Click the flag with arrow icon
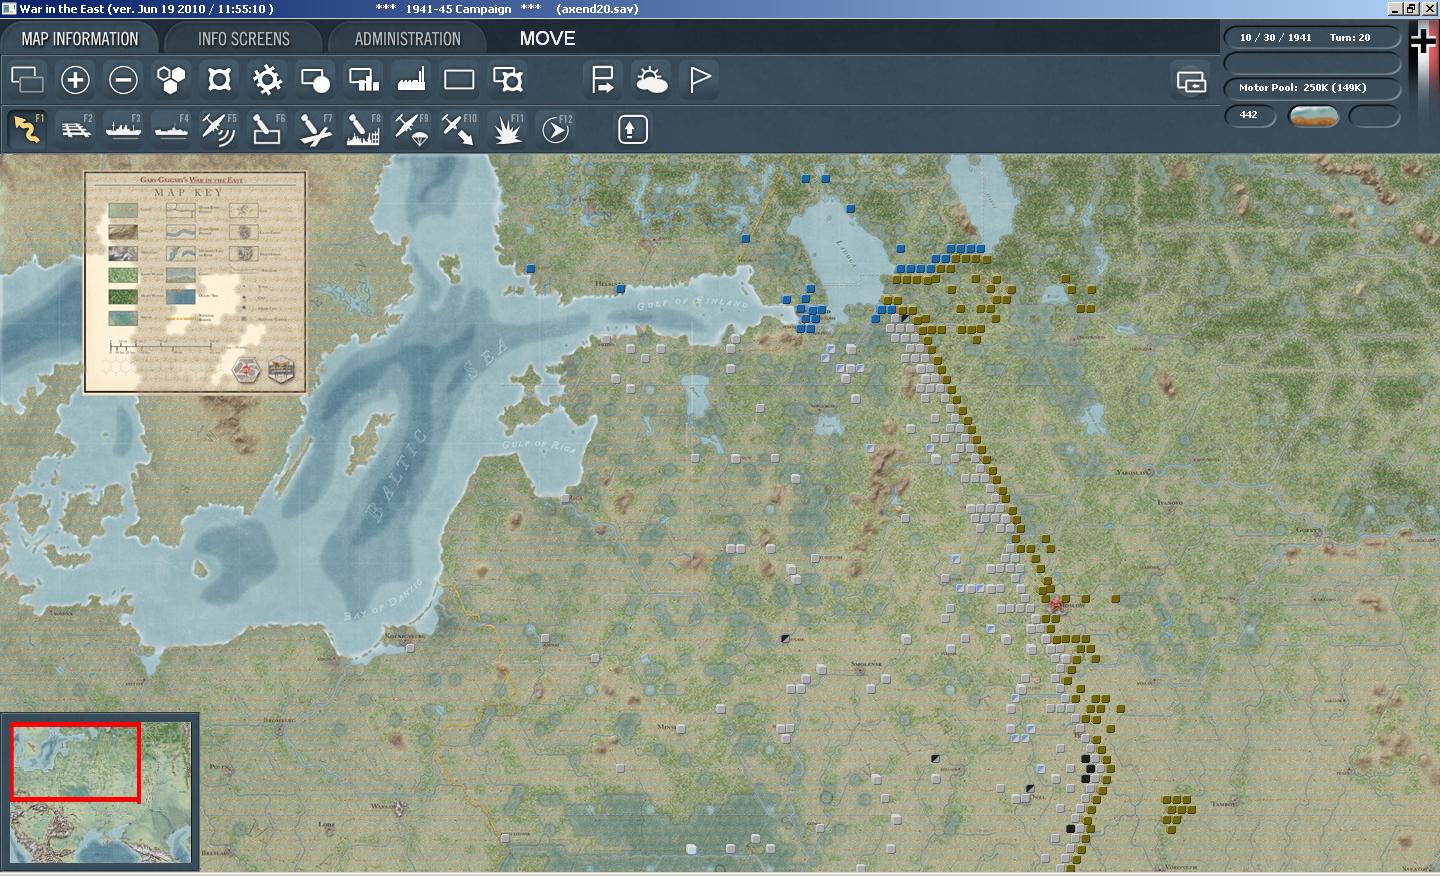Viewport: 1440px width, 876px height. (x=603, y=80)
